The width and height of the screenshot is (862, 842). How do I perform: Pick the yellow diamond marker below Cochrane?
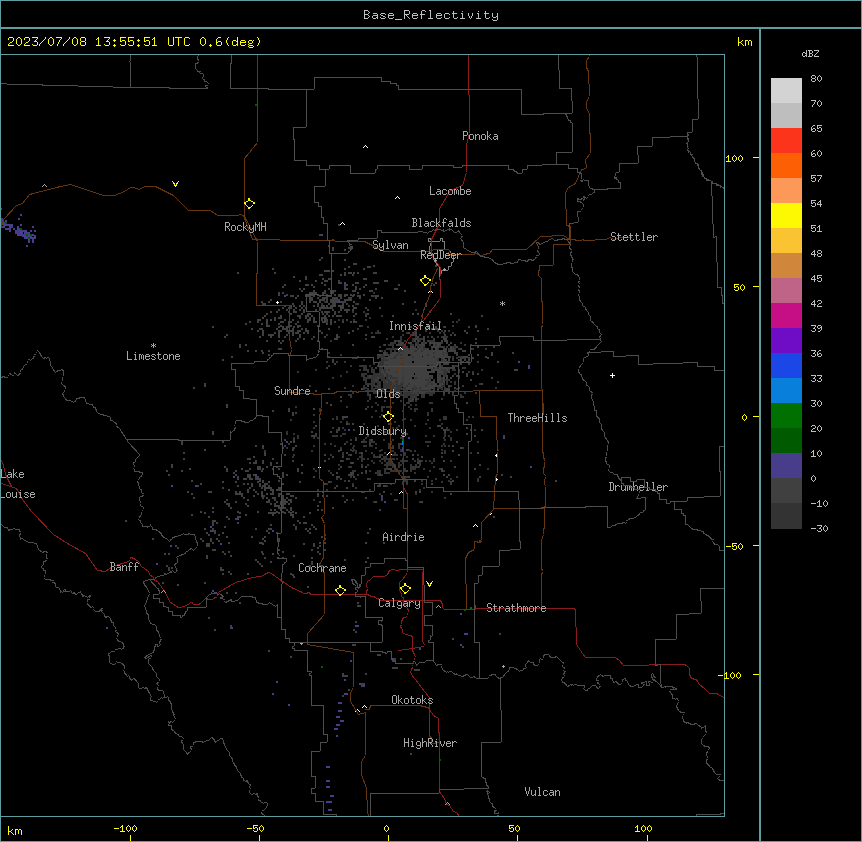pyautogui.click(x=341, y=591)
